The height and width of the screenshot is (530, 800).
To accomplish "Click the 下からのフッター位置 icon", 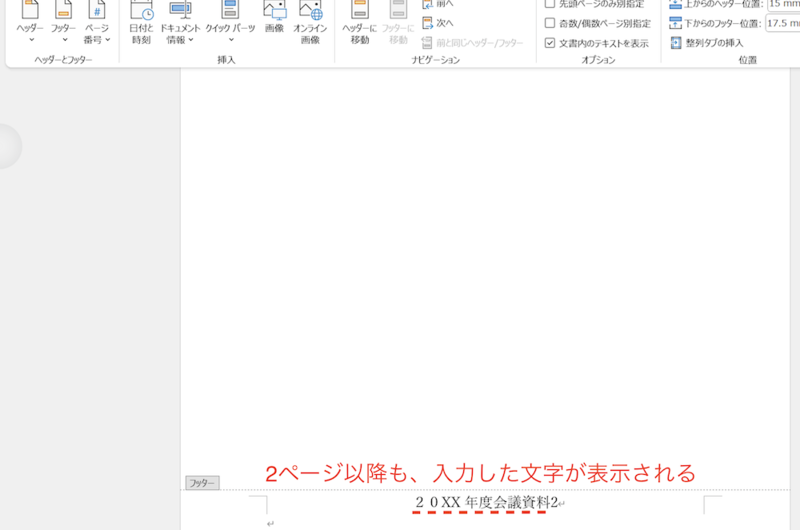I will point(676,23).
